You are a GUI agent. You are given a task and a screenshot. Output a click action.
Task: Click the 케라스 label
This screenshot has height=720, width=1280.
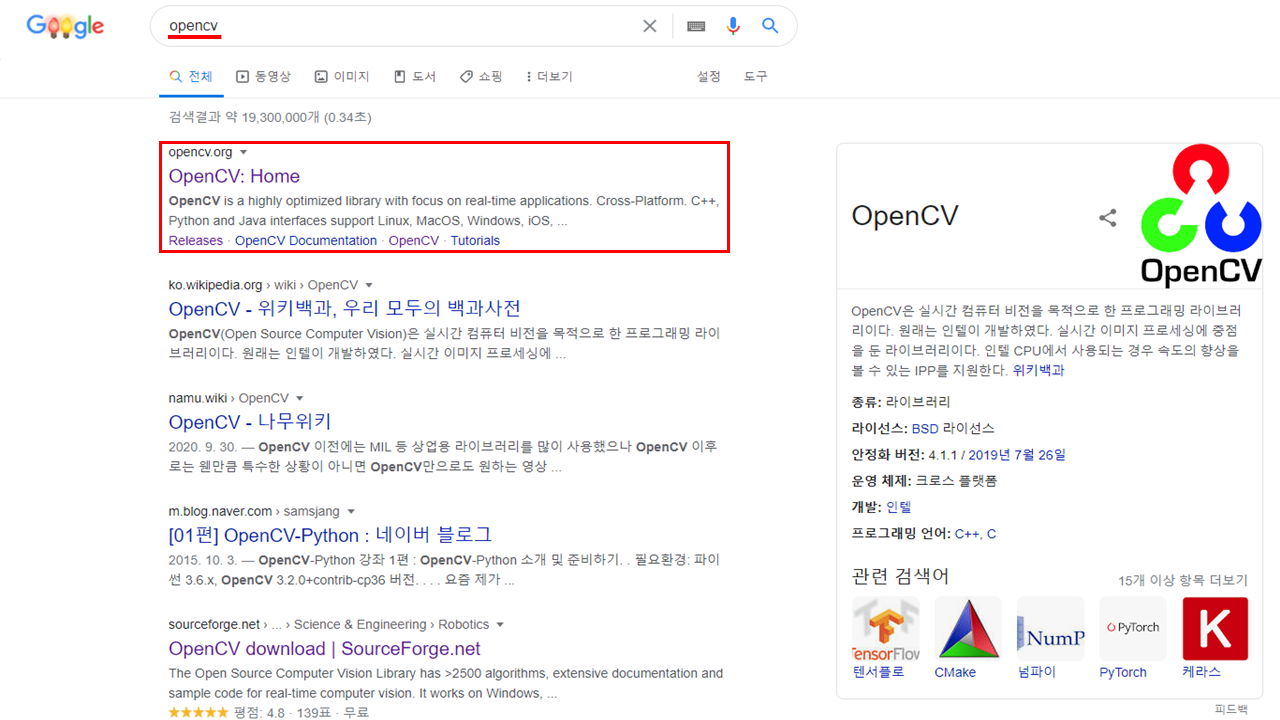[1201, 672]
